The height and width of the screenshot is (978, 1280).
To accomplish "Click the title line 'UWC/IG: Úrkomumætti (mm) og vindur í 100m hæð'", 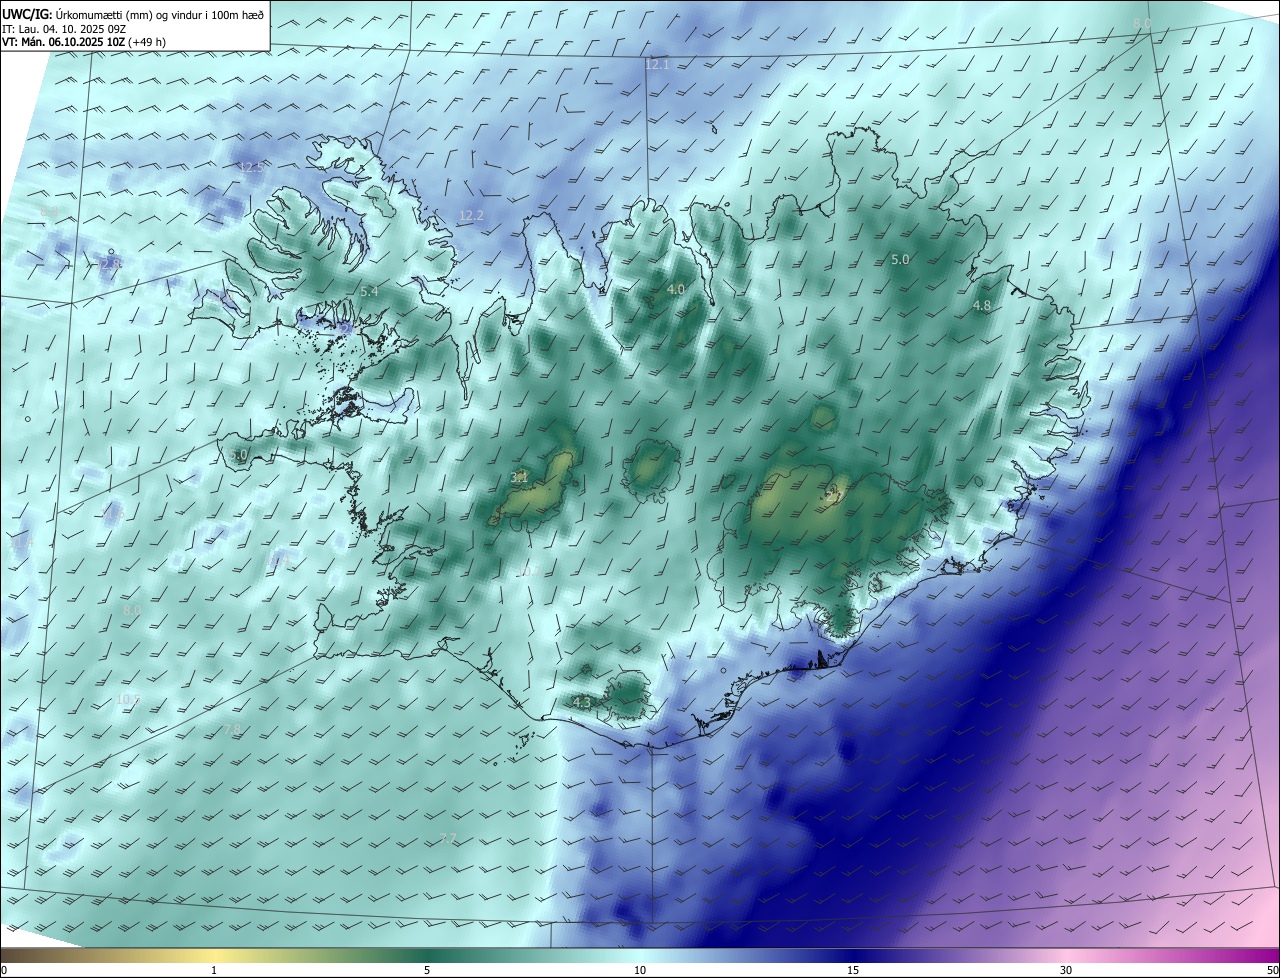I will click(x=134, y=13).
